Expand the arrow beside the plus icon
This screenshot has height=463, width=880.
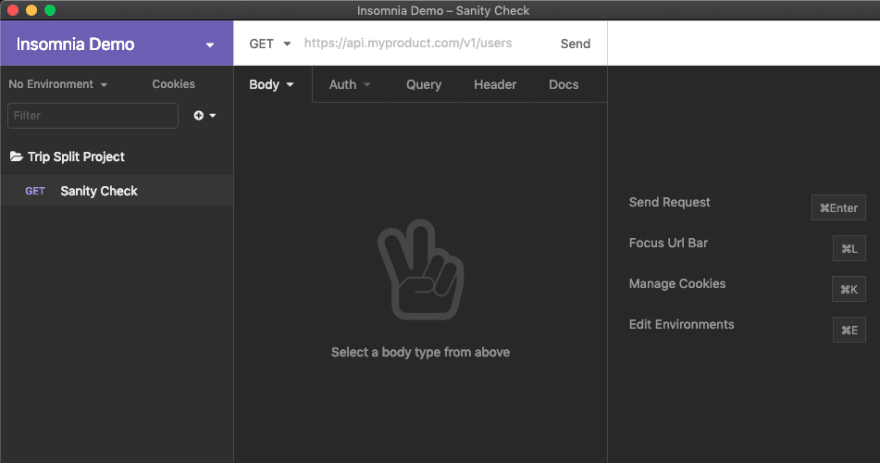(213, 116)
